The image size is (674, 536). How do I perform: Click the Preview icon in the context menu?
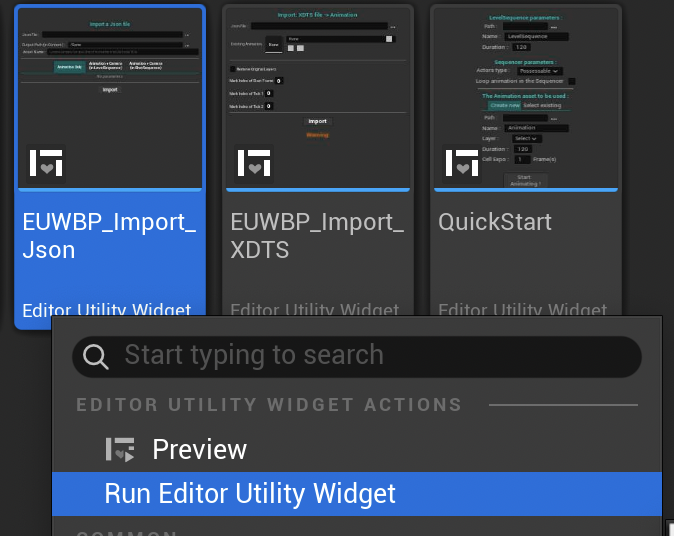point(120,450)
